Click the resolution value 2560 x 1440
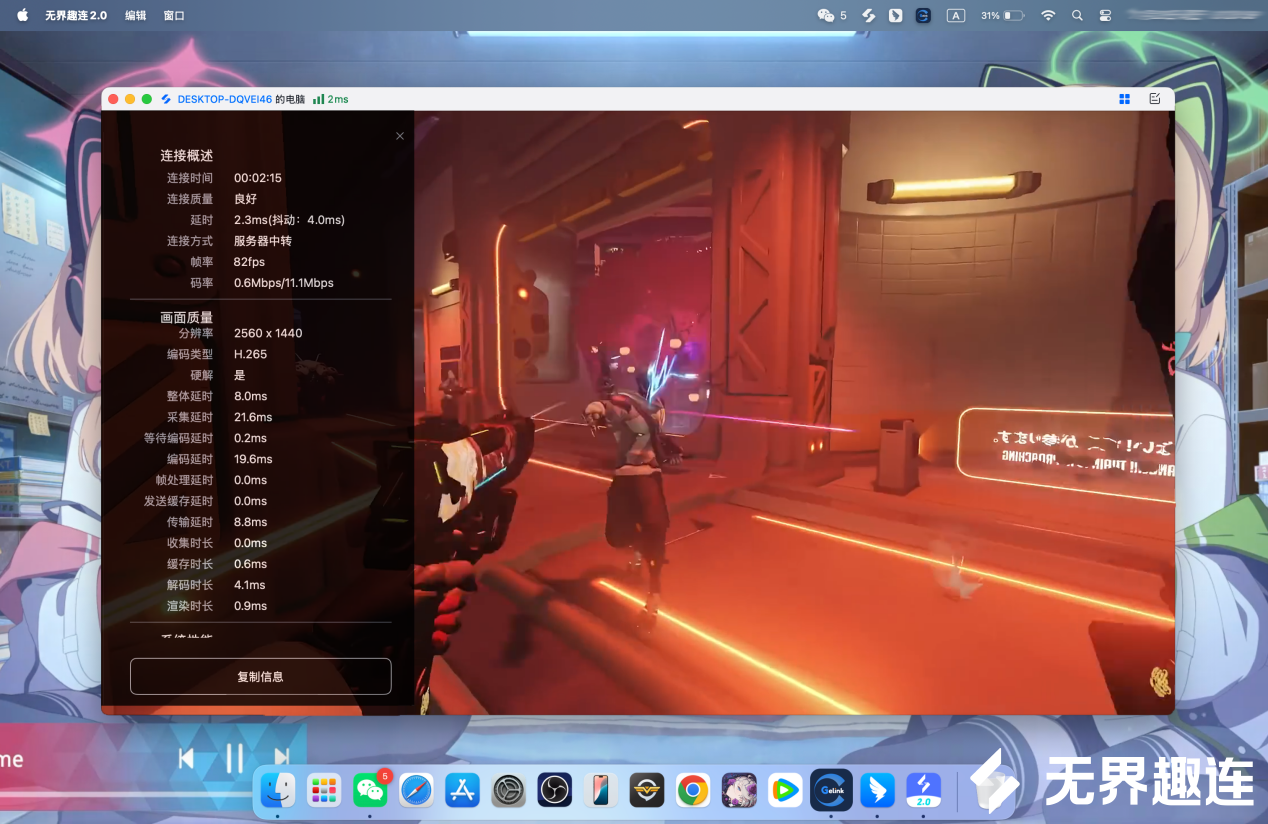The image size is (1268, 824). pyautogui.click(x=268, y=333)
